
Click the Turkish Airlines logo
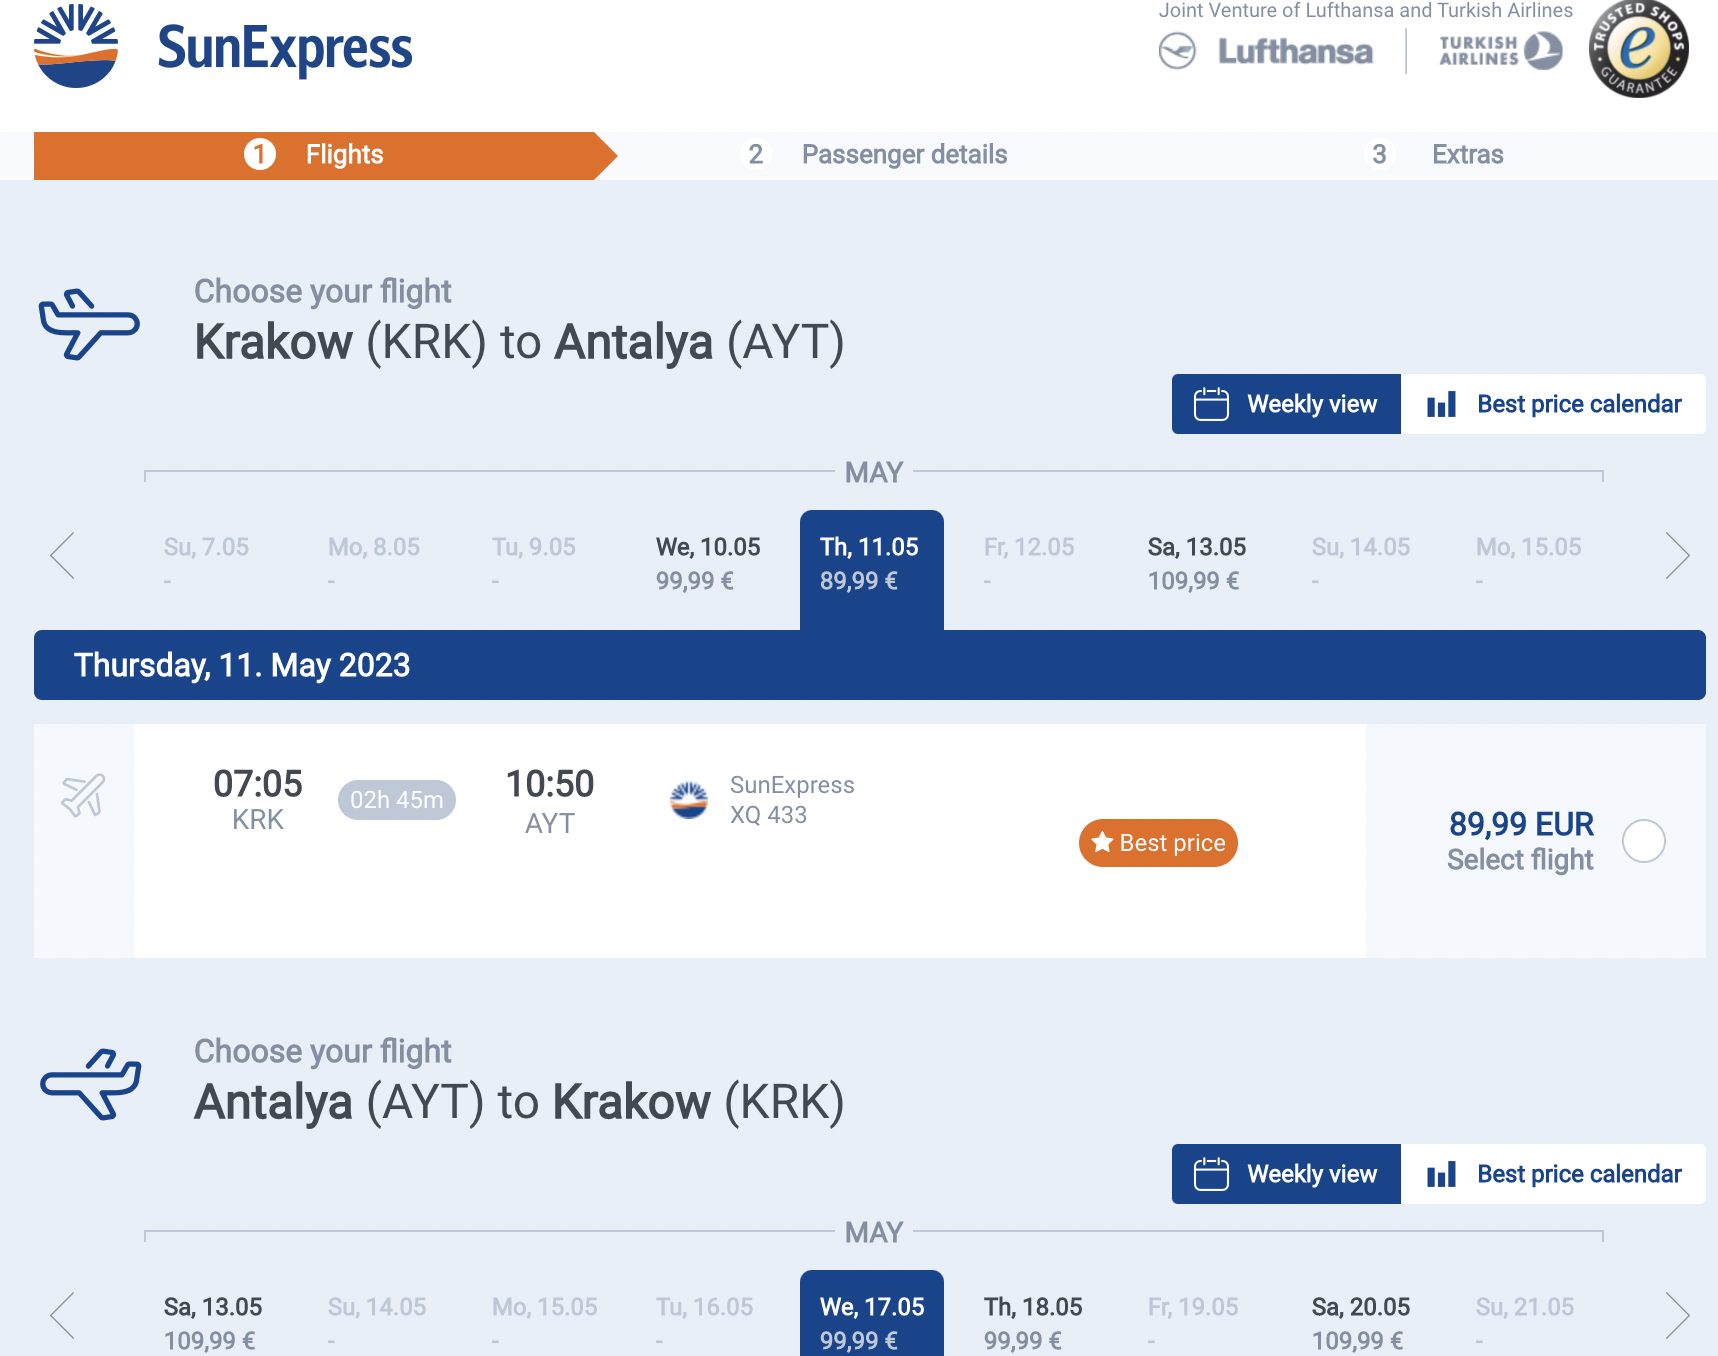(x=1500, y=51)
